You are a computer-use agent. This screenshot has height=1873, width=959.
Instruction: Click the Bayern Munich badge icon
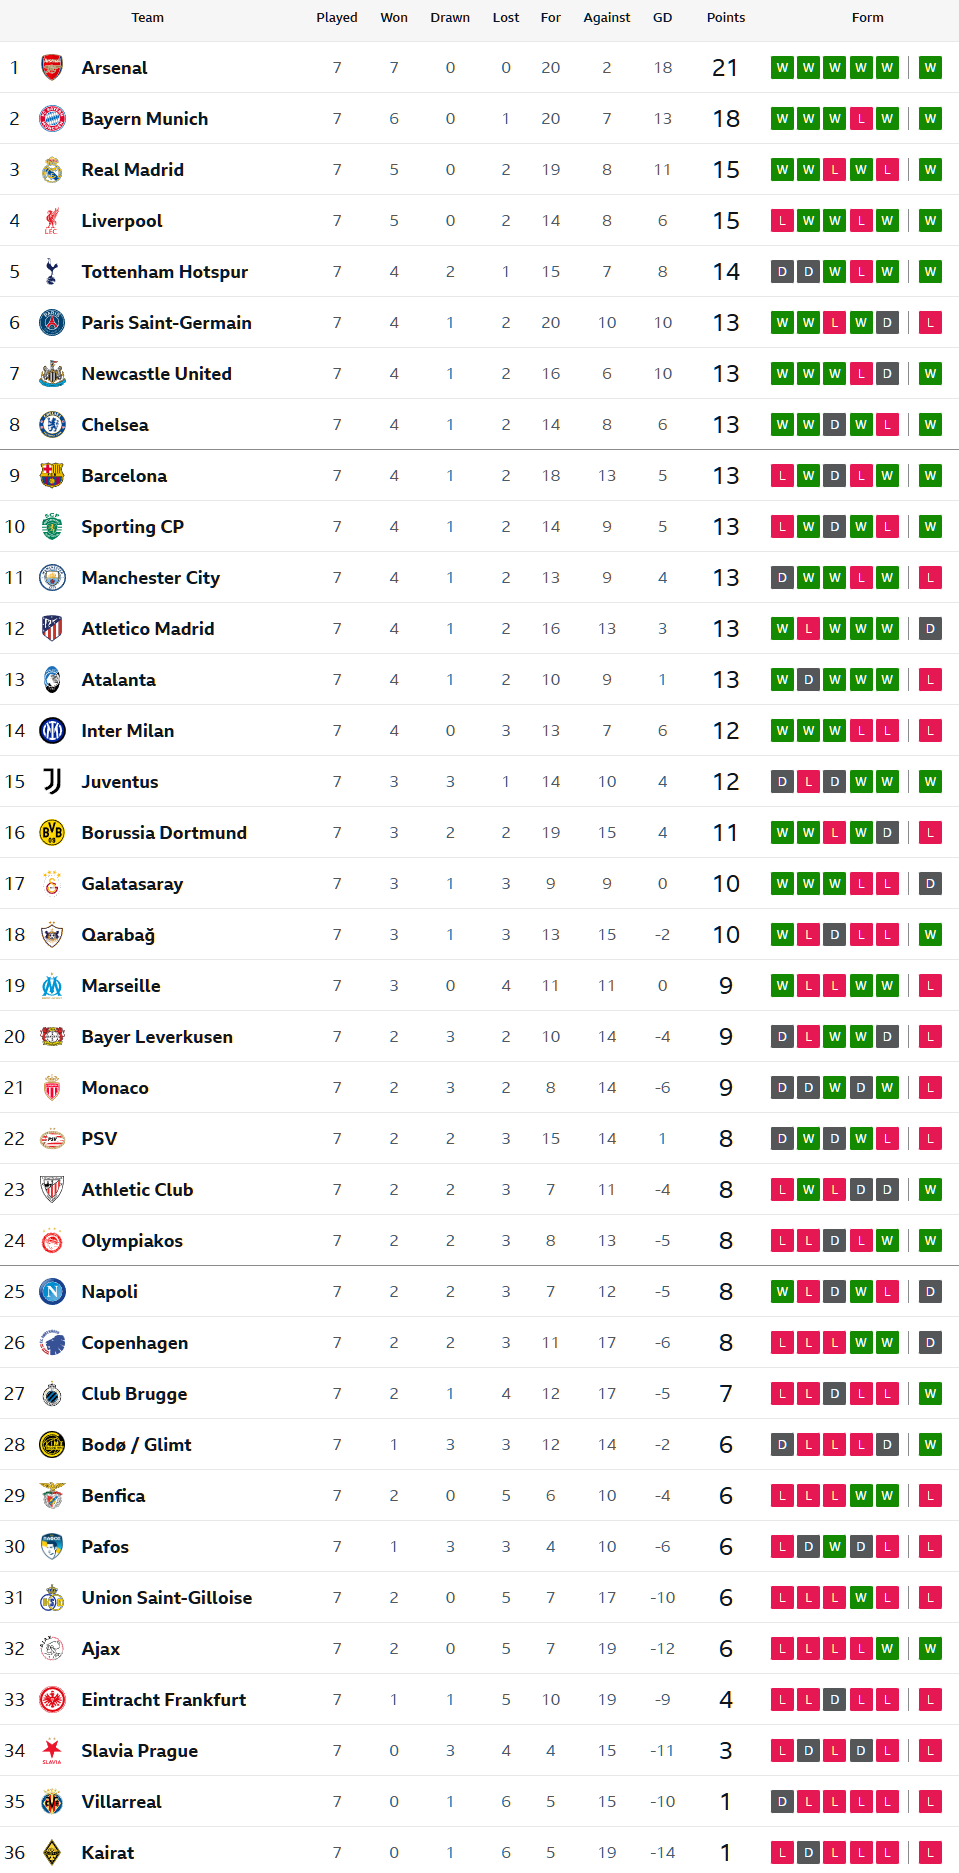(52, 119)
